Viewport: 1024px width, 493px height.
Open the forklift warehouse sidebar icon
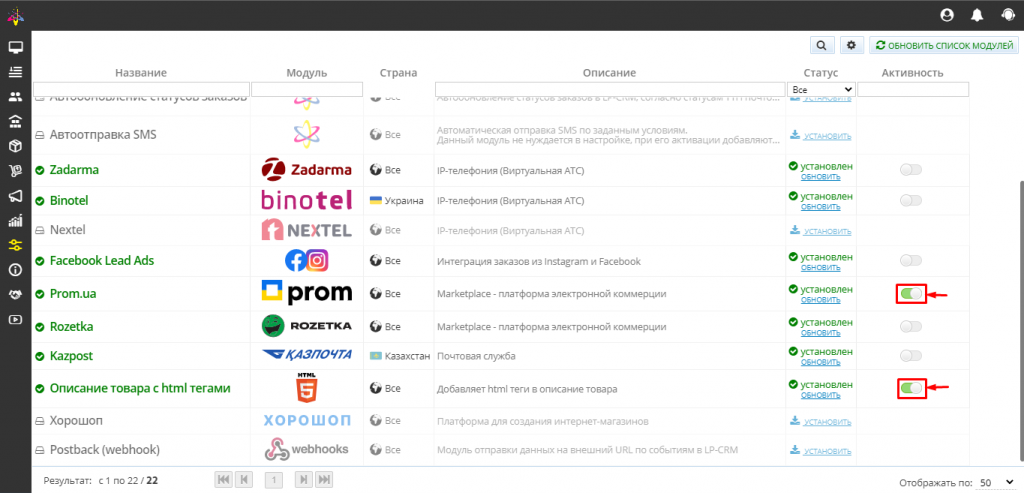coord(15,171)
